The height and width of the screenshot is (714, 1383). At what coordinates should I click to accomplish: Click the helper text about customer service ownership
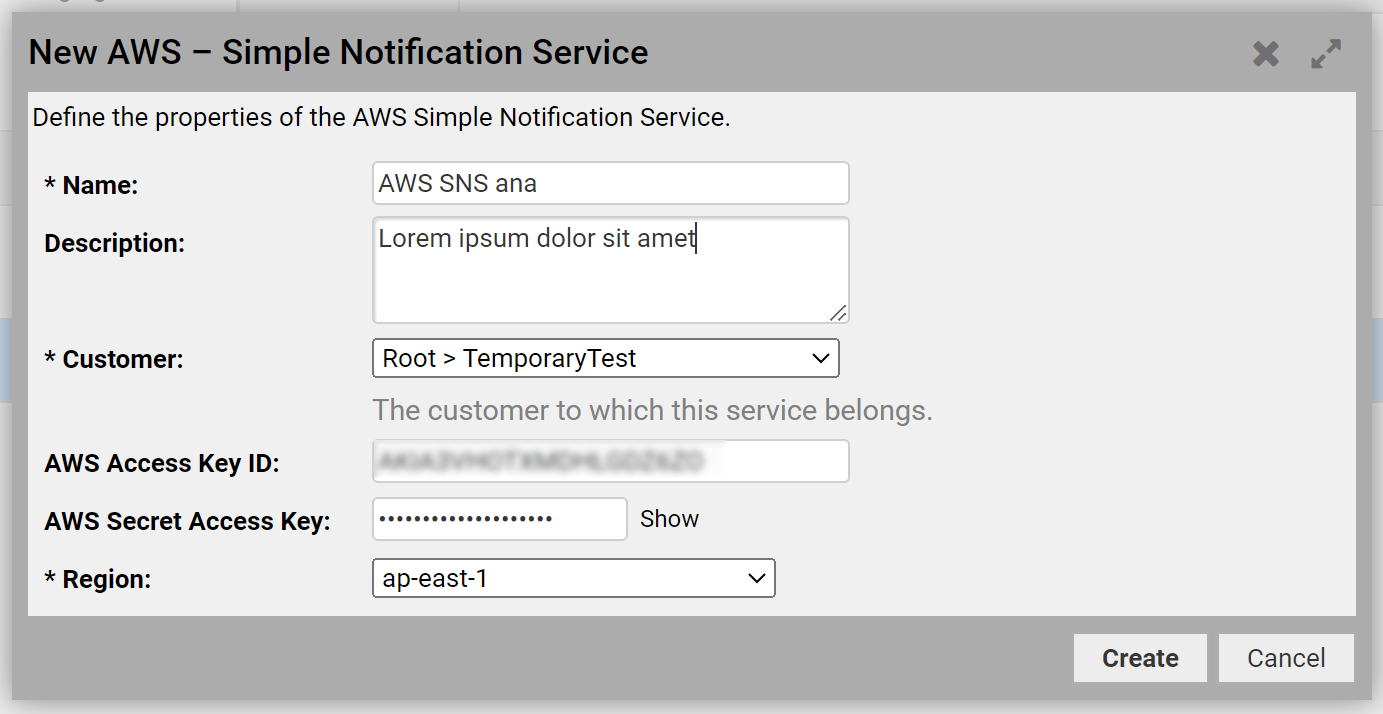[652, 410]
